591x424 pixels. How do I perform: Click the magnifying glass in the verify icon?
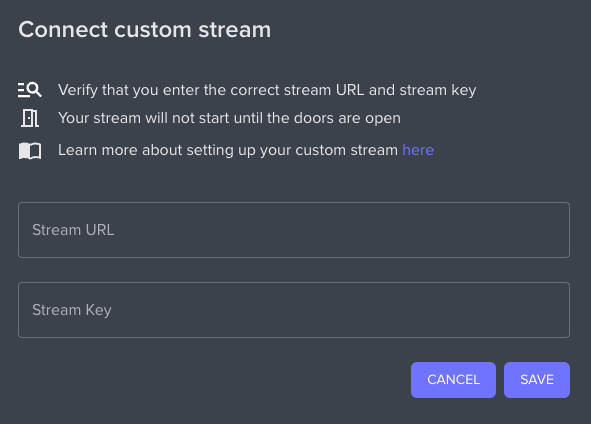click(x=35, y=89)
